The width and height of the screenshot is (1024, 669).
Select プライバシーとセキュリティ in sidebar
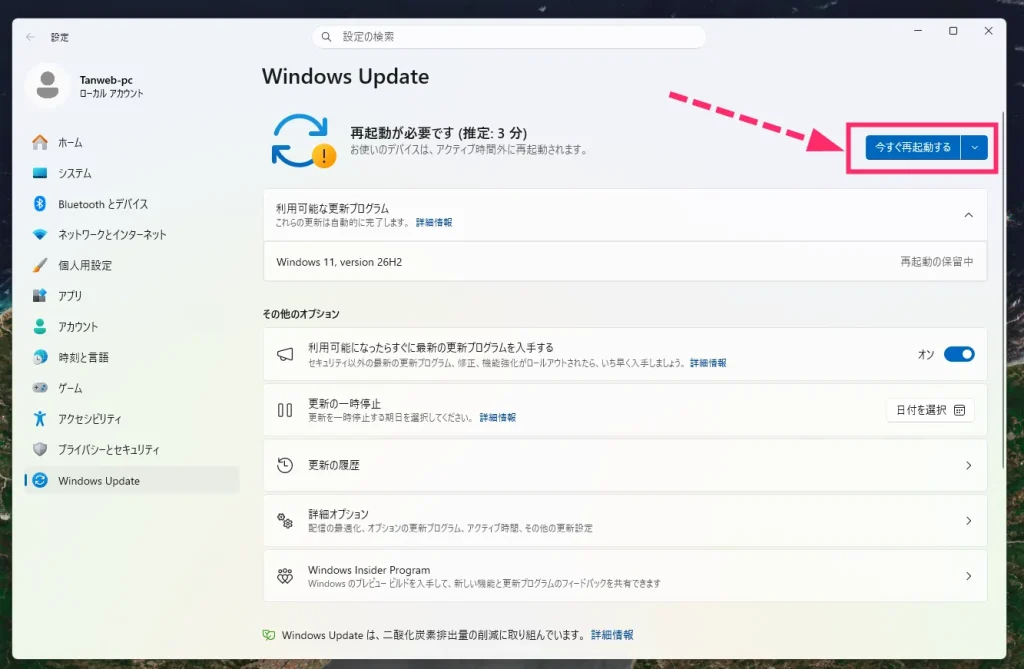point(133,449)
